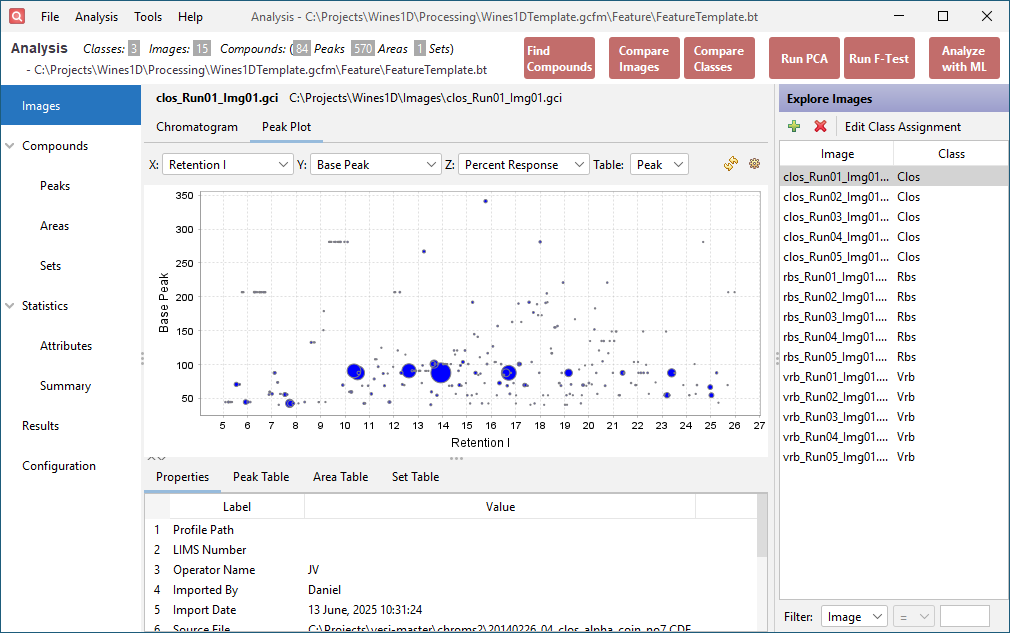Open the Filter Image dropdown

click(853, 617)
